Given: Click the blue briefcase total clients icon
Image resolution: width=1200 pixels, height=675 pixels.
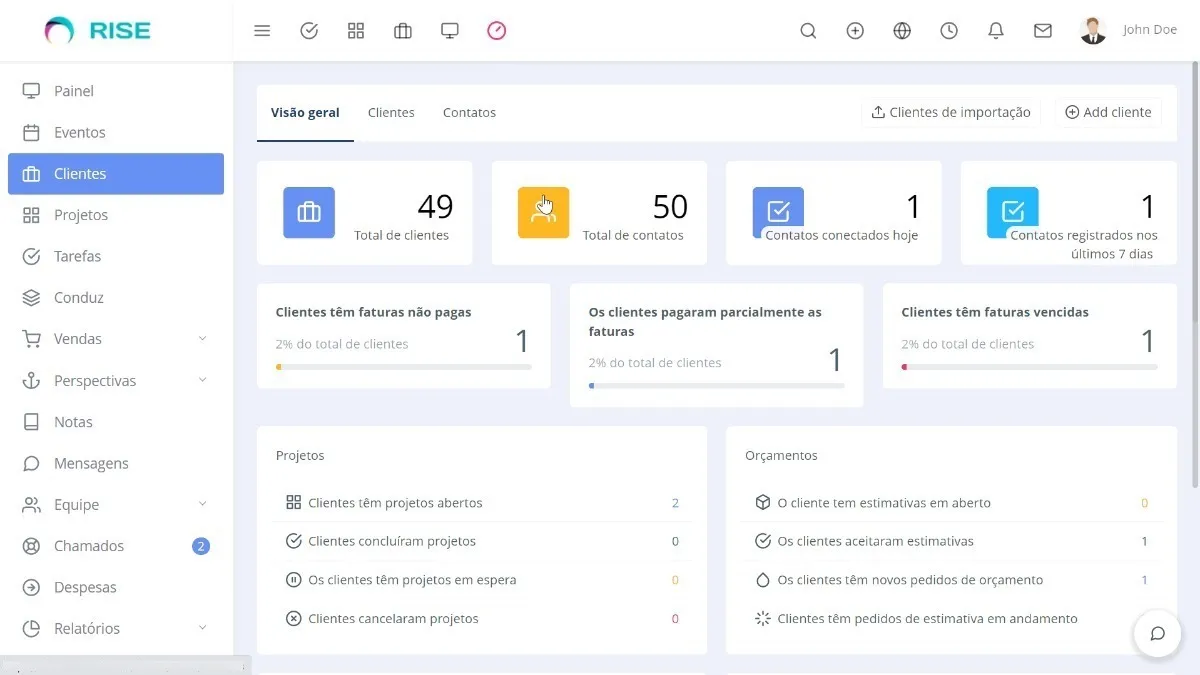Looking at the screenshot, I should (309, 213).
